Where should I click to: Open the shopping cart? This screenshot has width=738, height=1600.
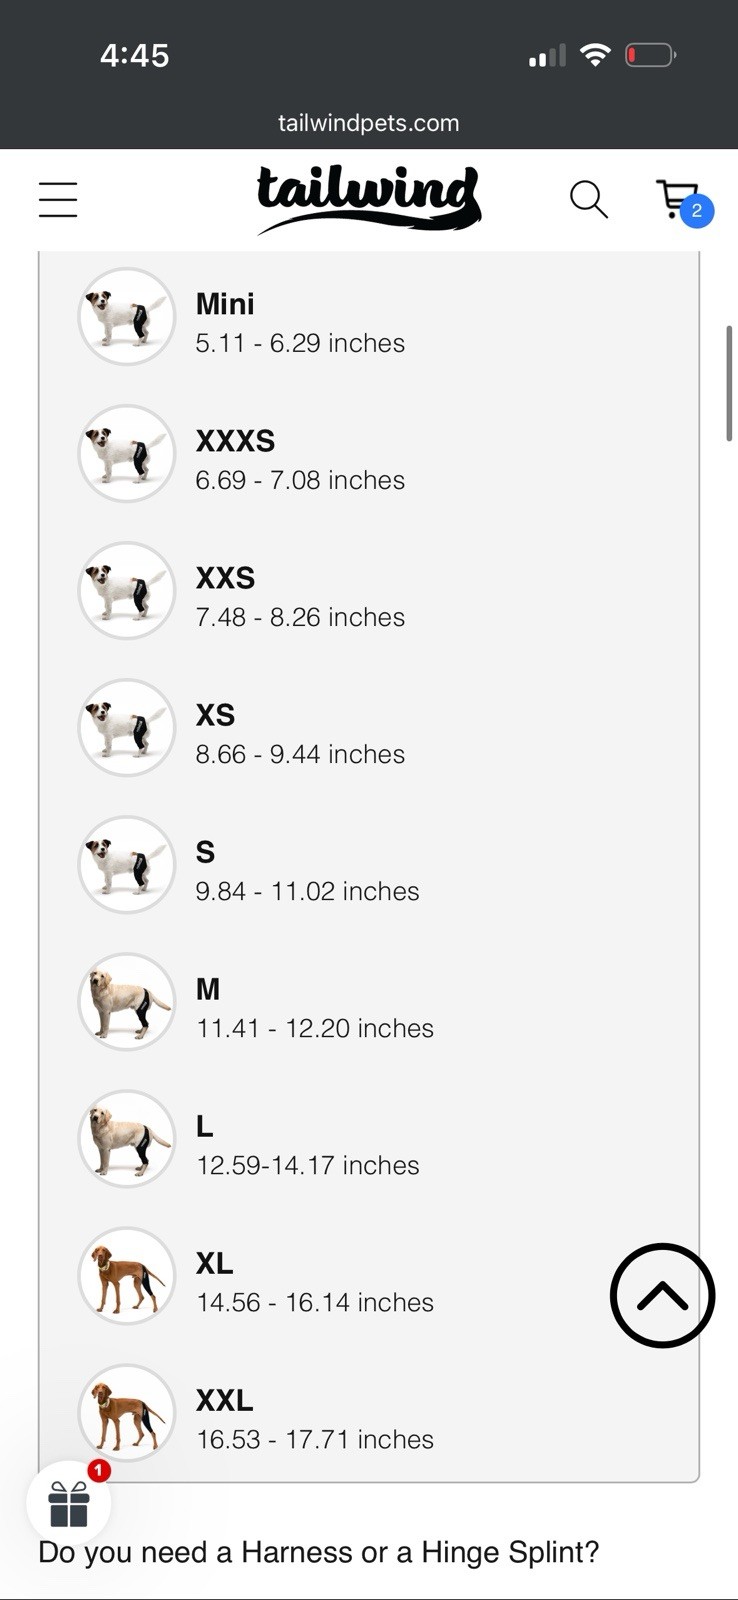click(x=681, y=201)
